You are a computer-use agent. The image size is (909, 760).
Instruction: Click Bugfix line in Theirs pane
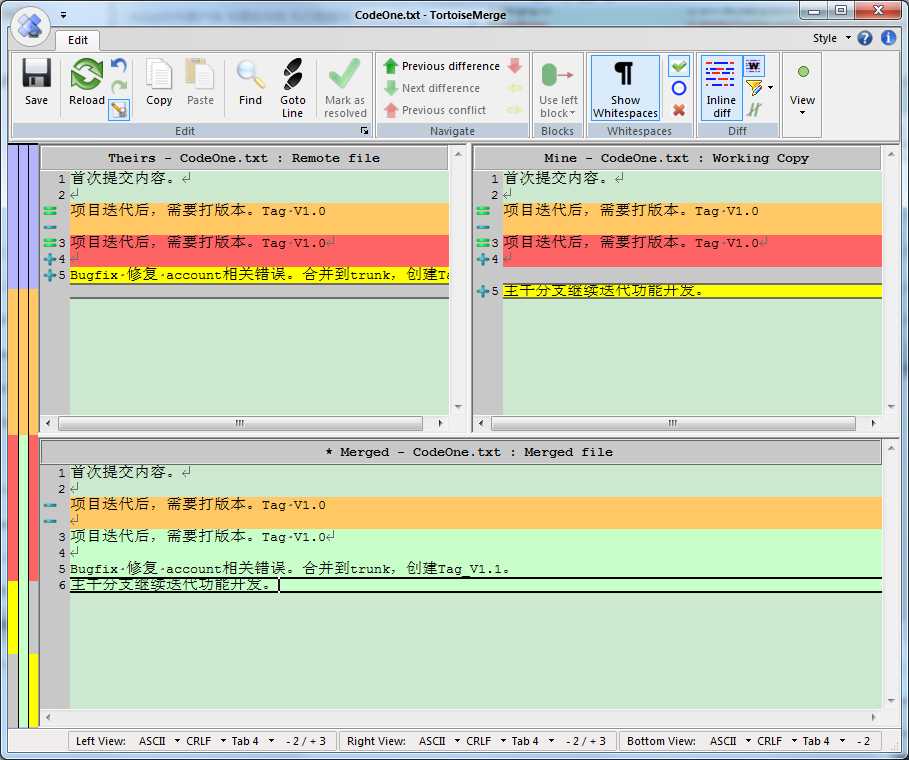259,275
